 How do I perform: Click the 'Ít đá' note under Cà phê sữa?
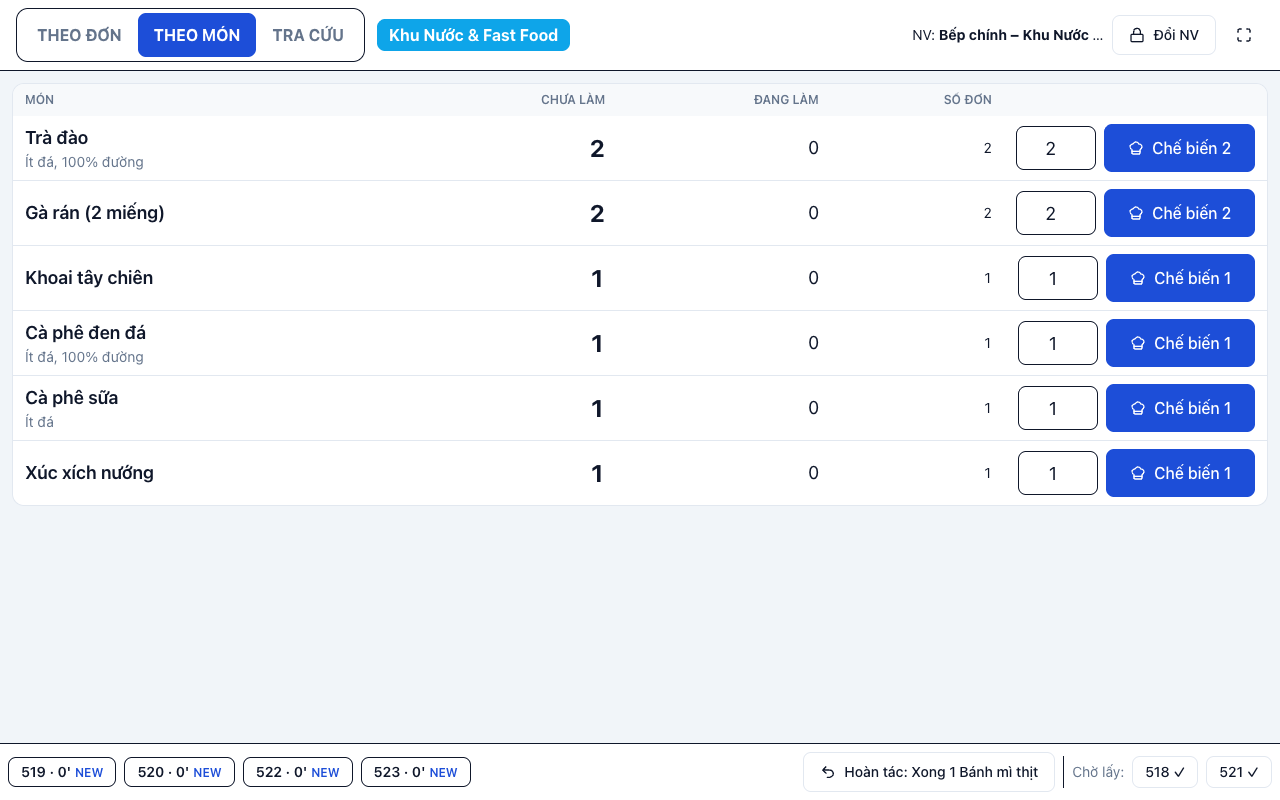[x=40, y=422]
